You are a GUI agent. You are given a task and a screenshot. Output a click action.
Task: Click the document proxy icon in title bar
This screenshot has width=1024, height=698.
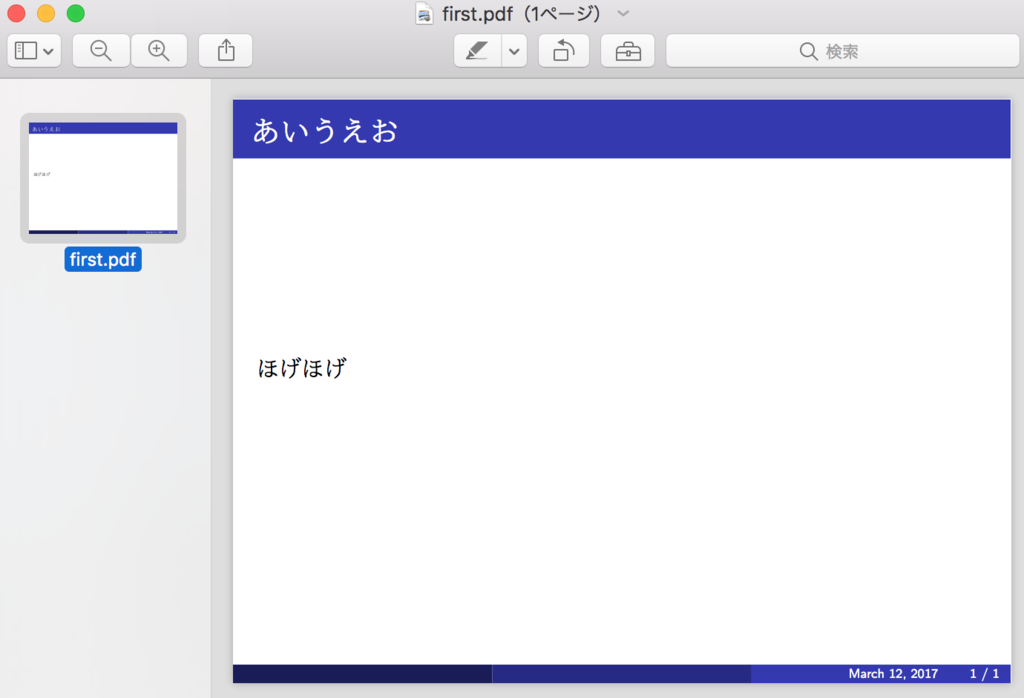click(x=424, y=13)
